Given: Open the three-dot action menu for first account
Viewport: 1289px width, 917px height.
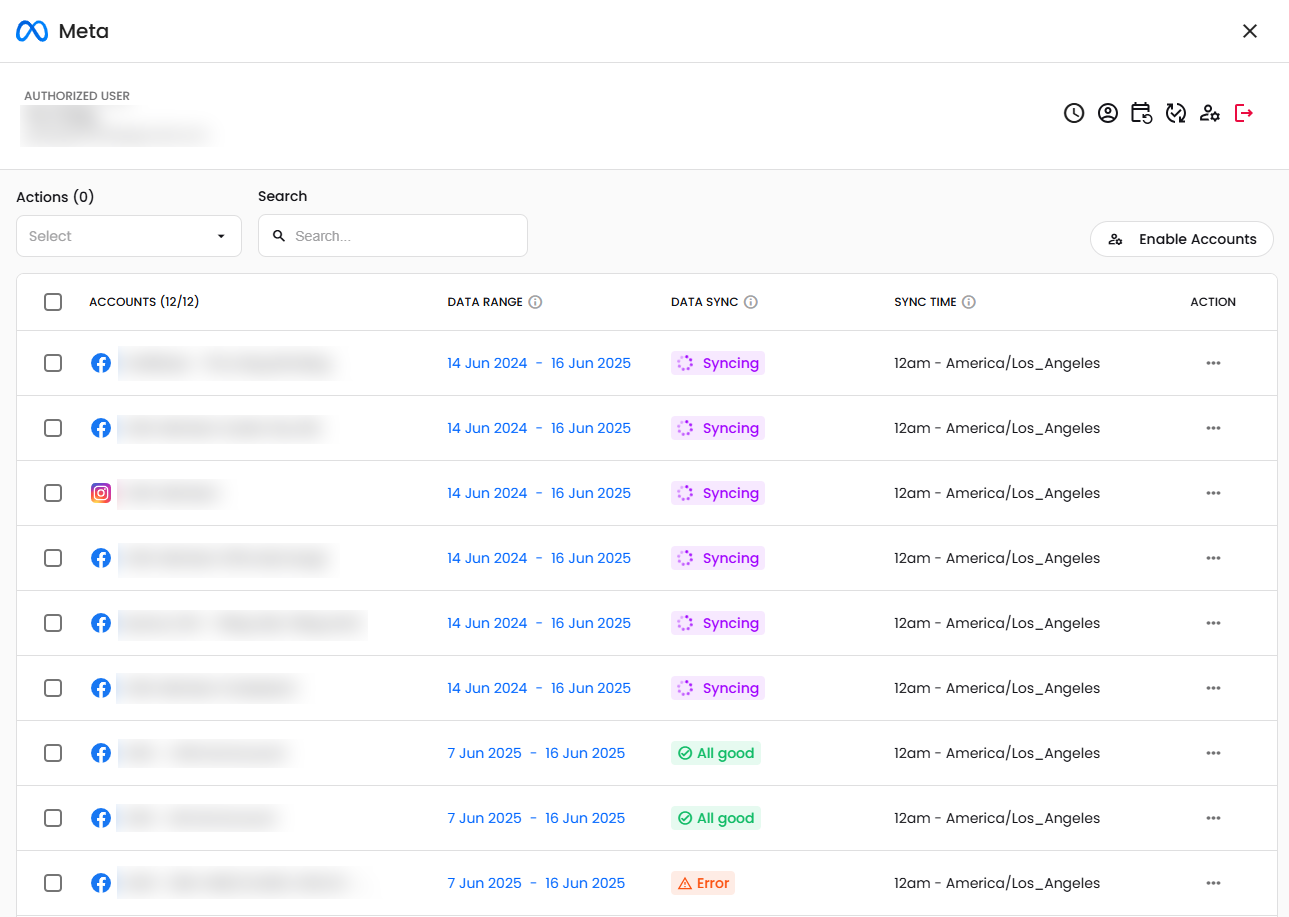Looking at the screenshot, I should pyautogui.click(x=1213, y=363).
